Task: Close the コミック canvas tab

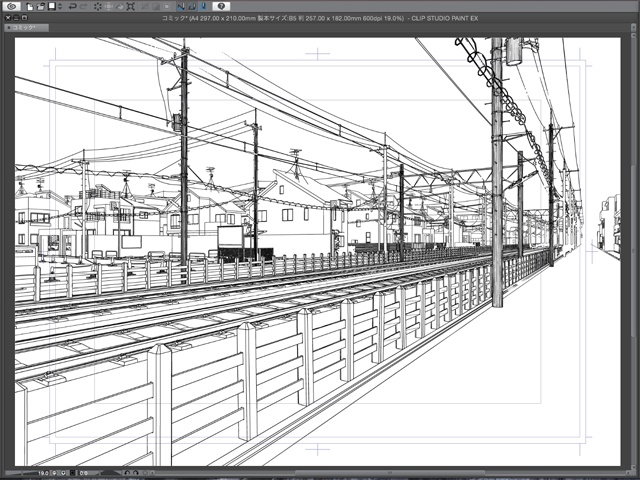Action: click(x=7, y=29)
